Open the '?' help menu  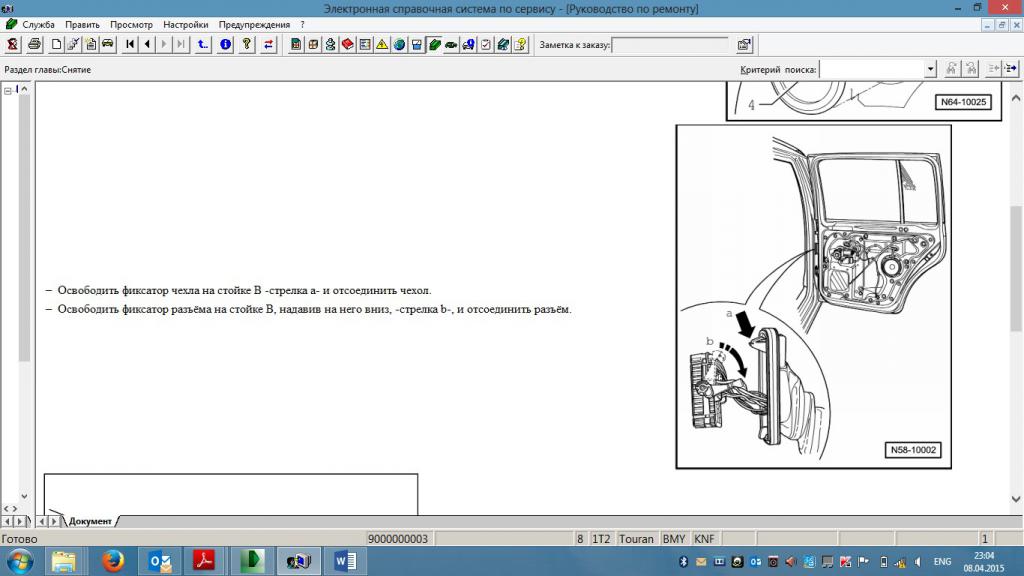click(302, 24)
